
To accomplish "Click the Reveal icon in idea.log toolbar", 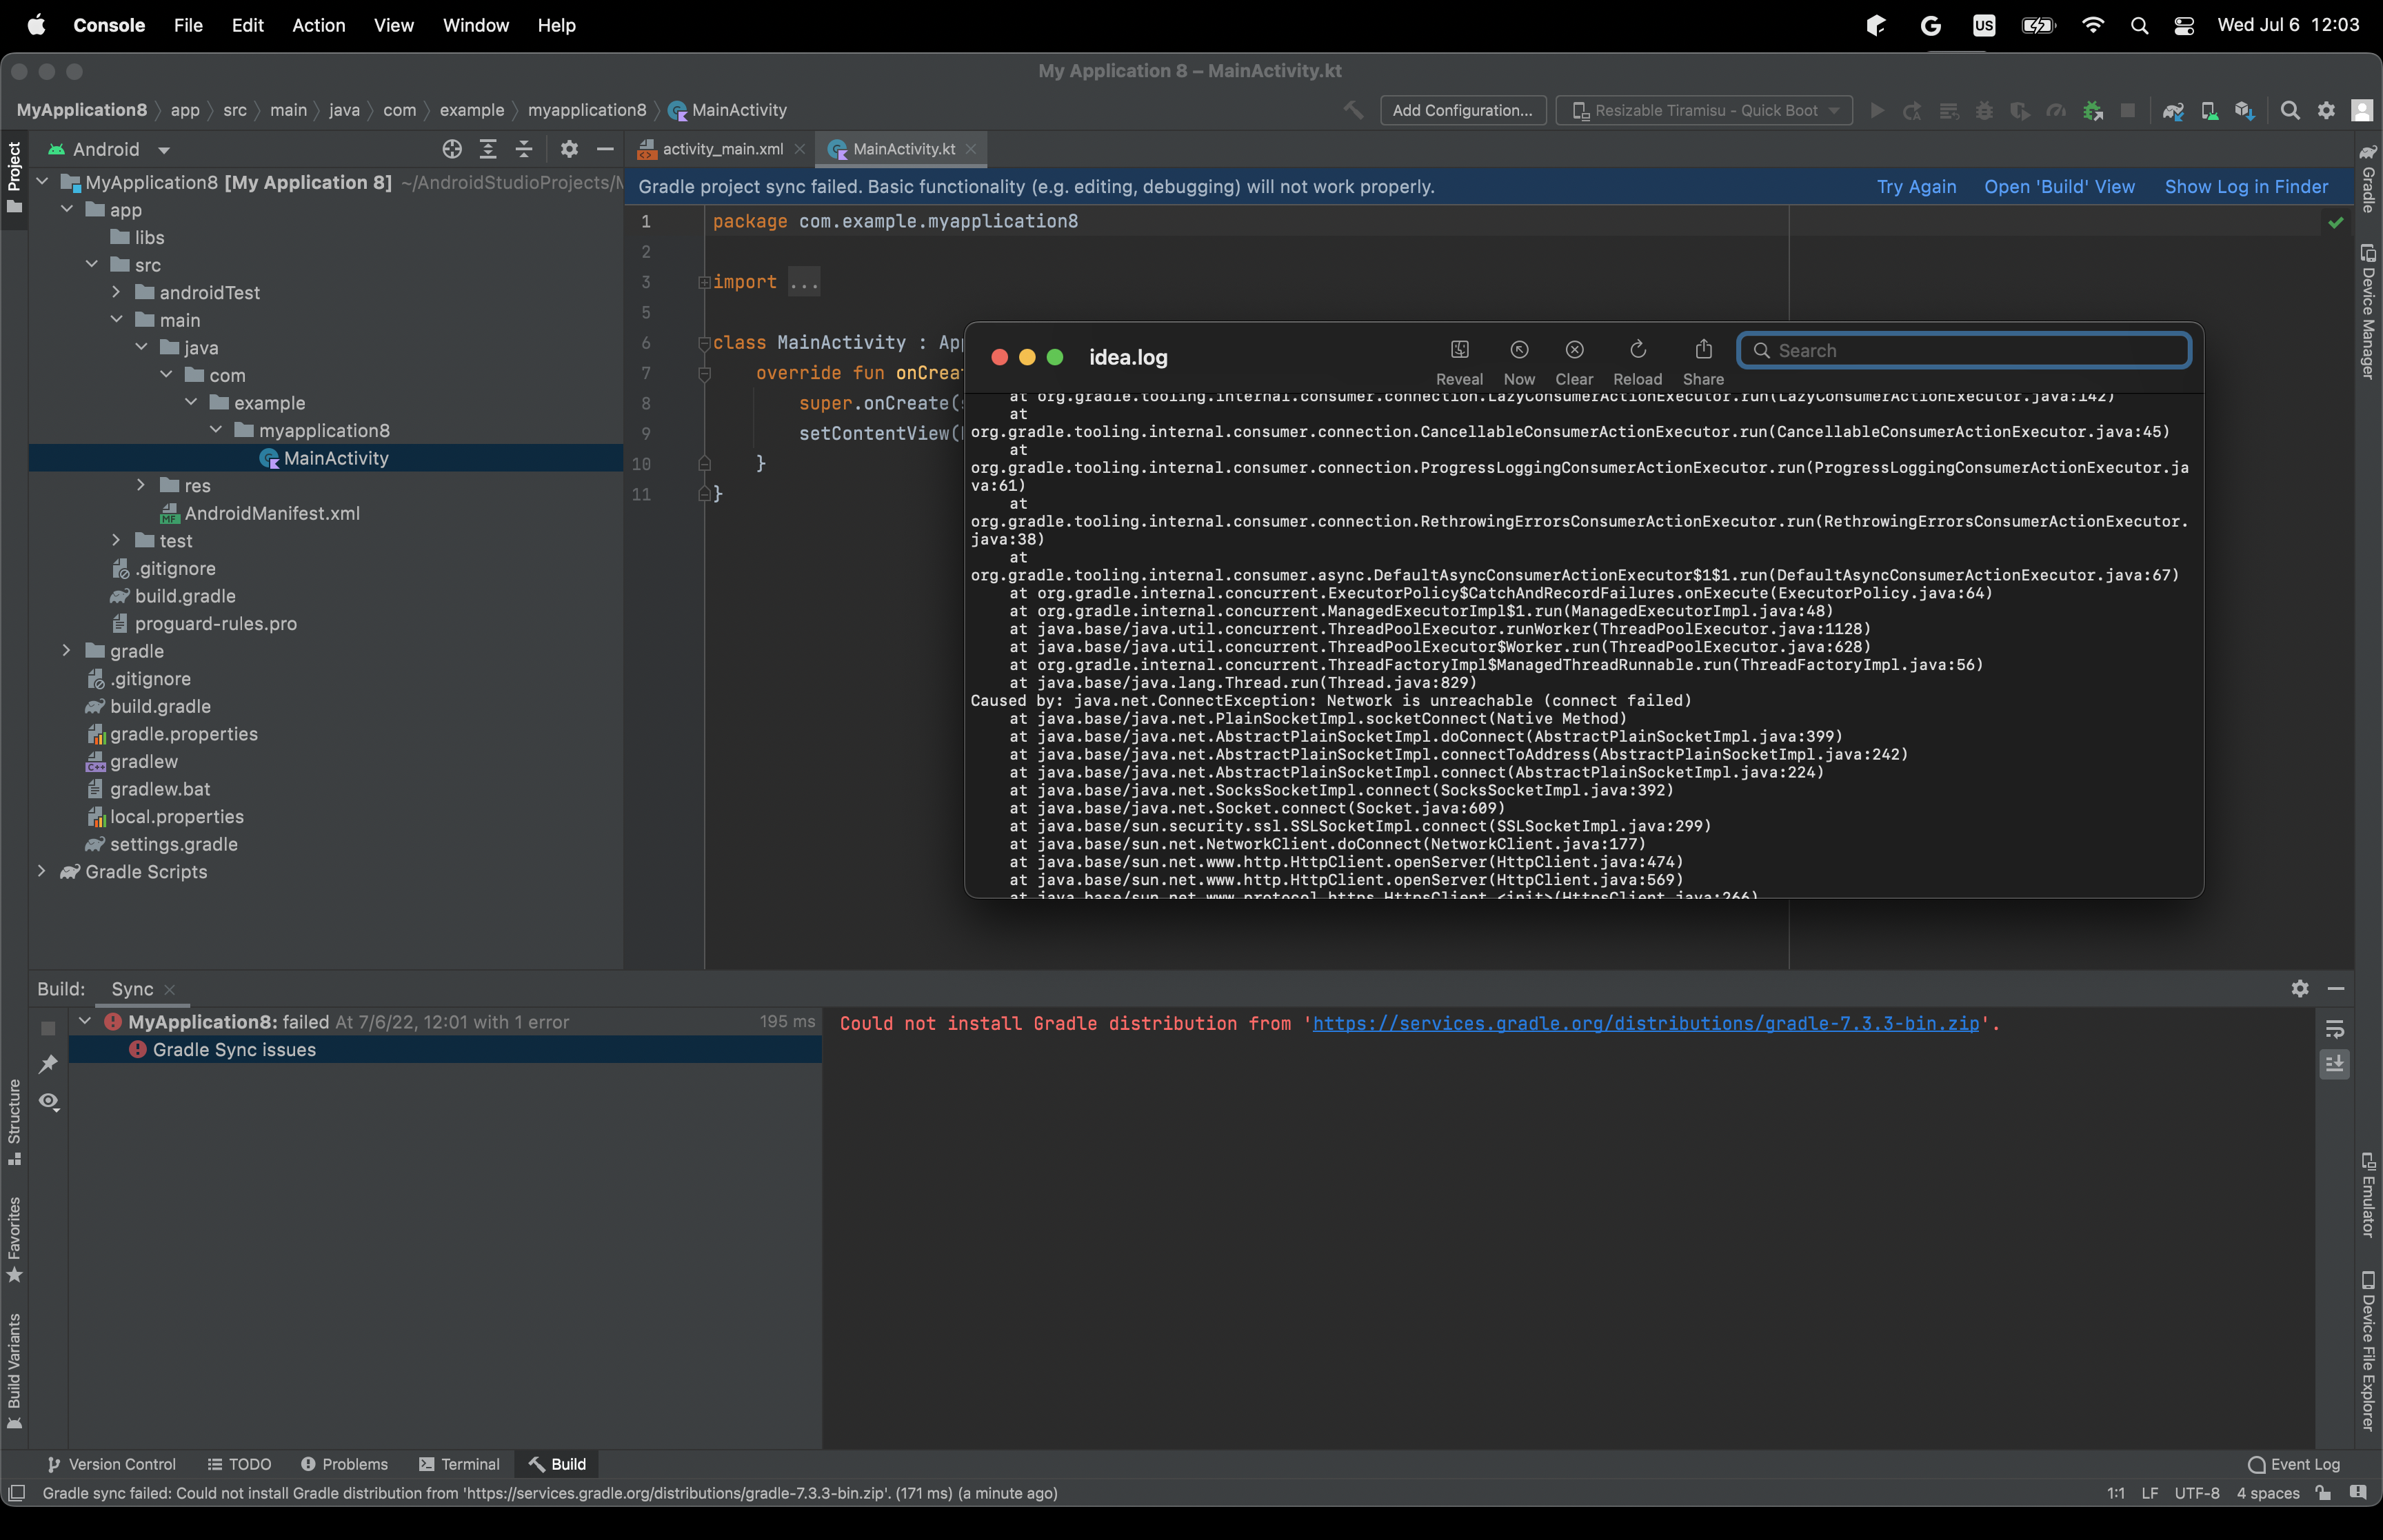I will [x=1459, y=350].
